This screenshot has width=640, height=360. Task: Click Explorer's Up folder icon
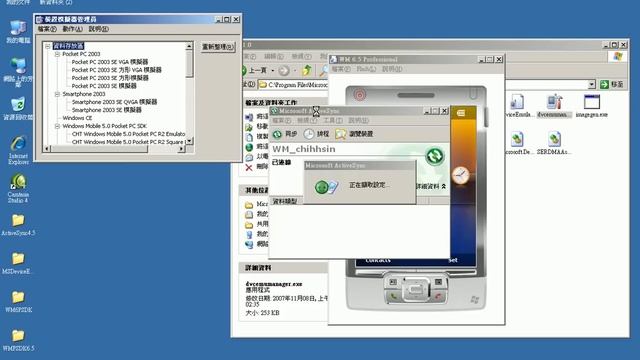click(x=307, y=71)
